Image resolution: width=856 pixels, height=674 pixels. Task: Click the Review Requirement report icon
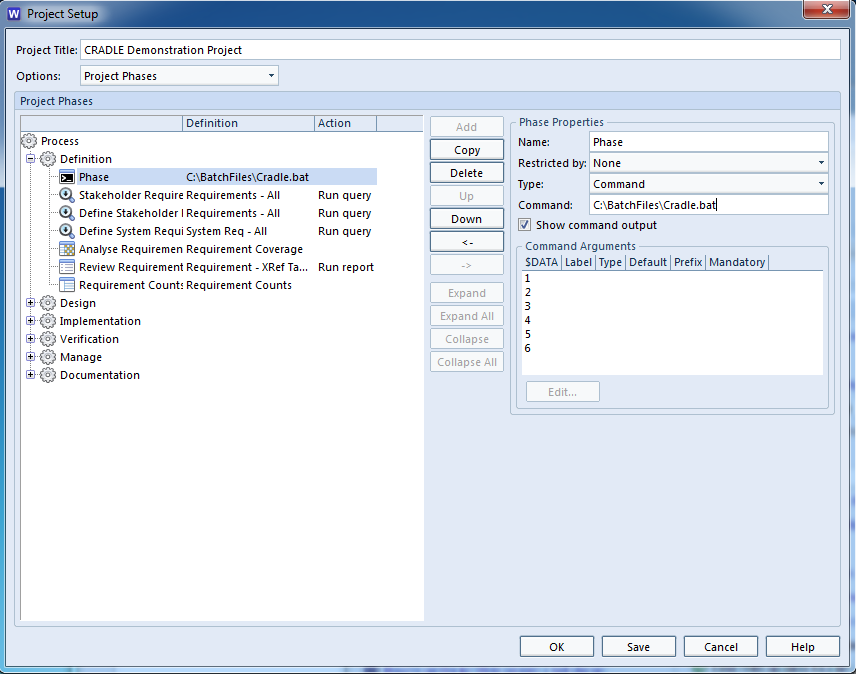pos(67,267)
